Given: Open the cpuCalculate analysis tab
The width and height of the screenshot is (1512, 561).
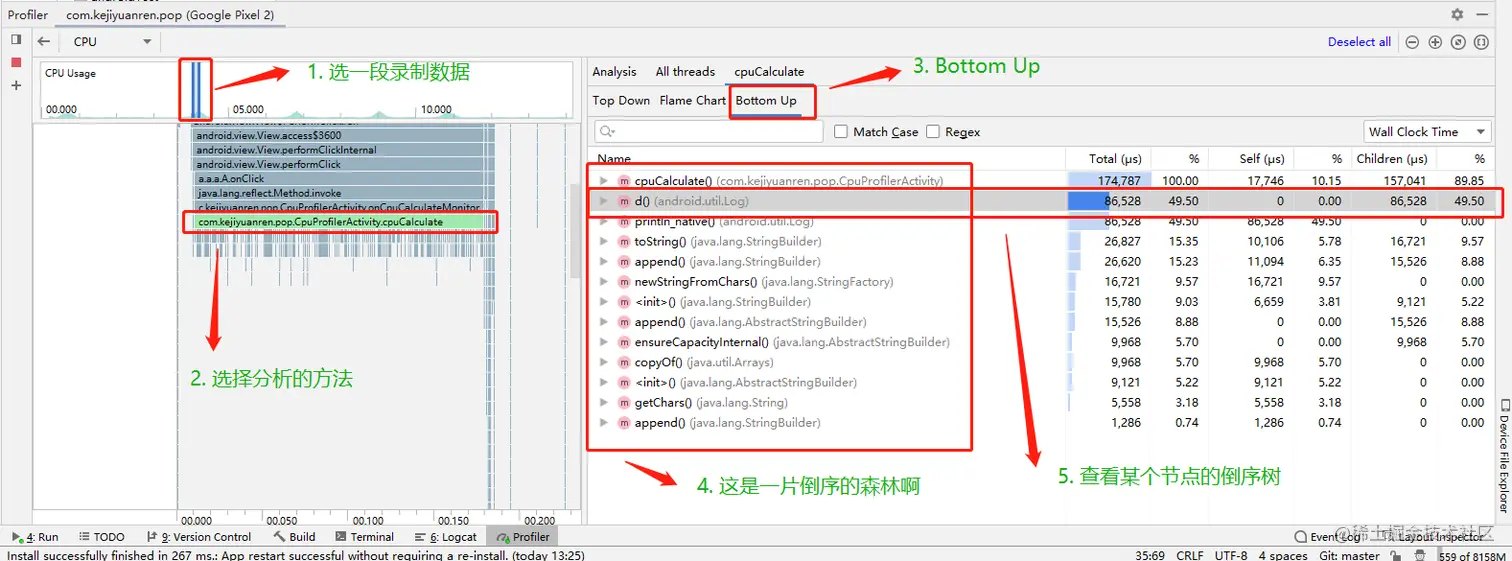Looking at the screenshot, I should pyautogui.click(x=769, y=71).
